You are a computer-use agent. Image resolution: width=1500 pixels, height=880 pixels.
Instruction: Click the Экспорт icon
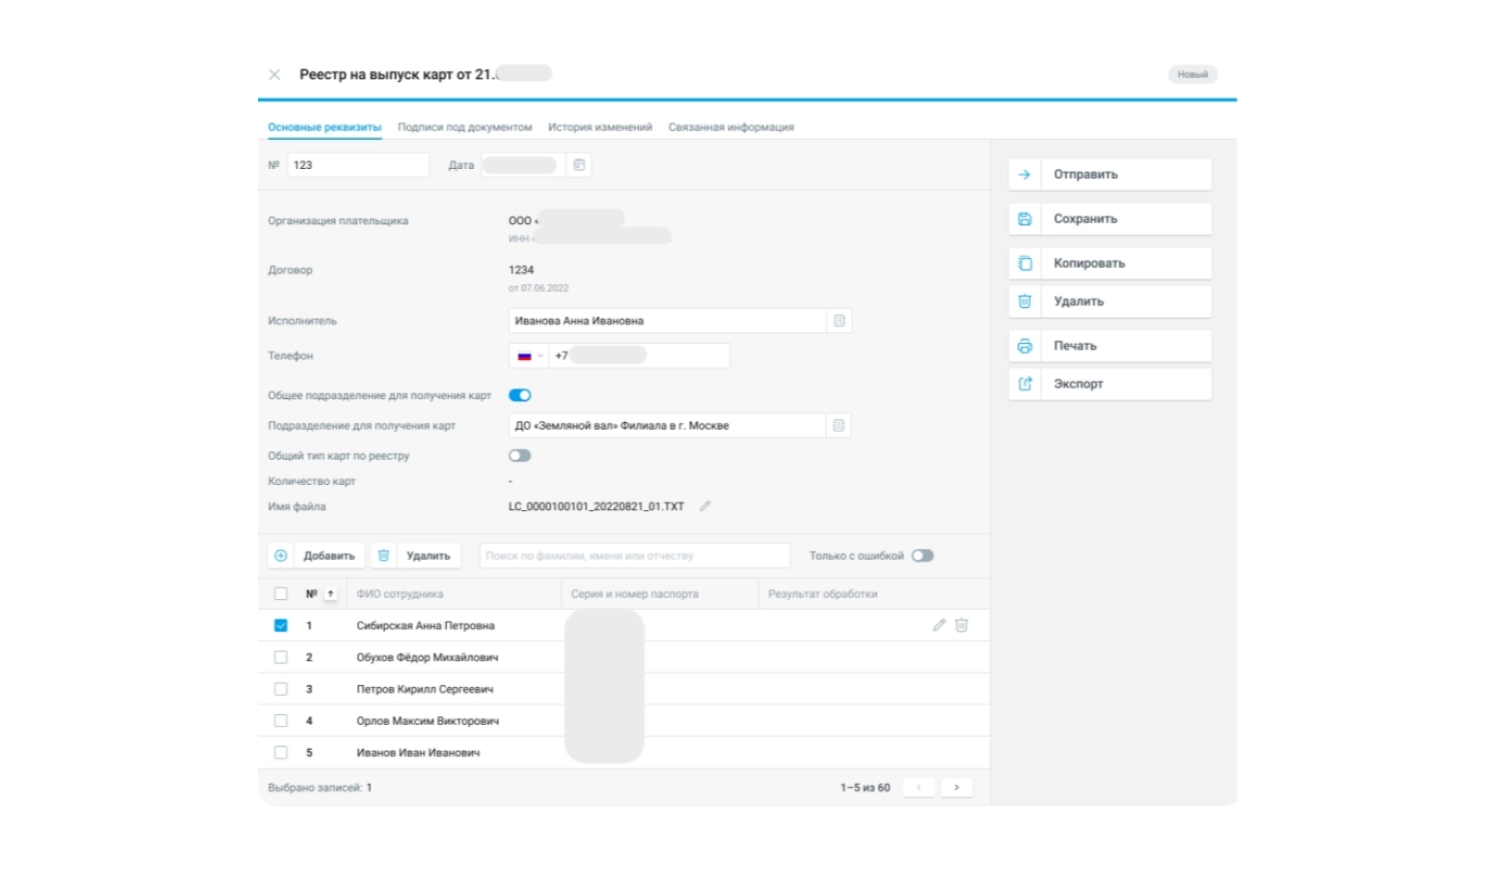1024,384
